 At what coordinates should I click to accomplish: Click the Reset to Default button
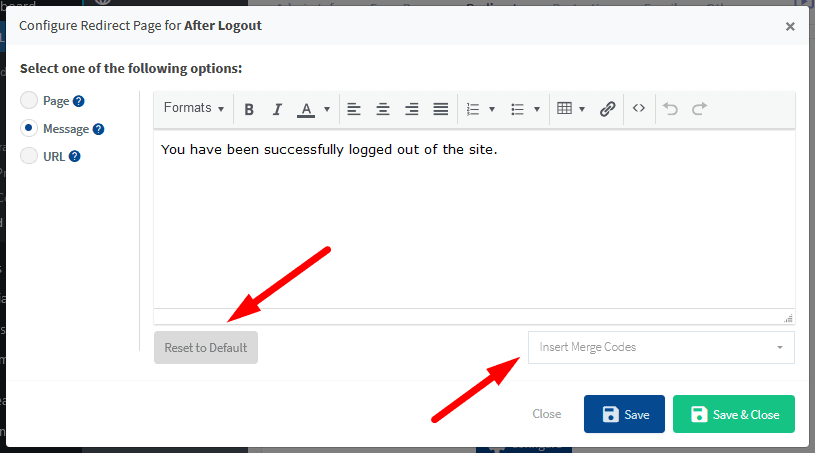tap(206, 347)
